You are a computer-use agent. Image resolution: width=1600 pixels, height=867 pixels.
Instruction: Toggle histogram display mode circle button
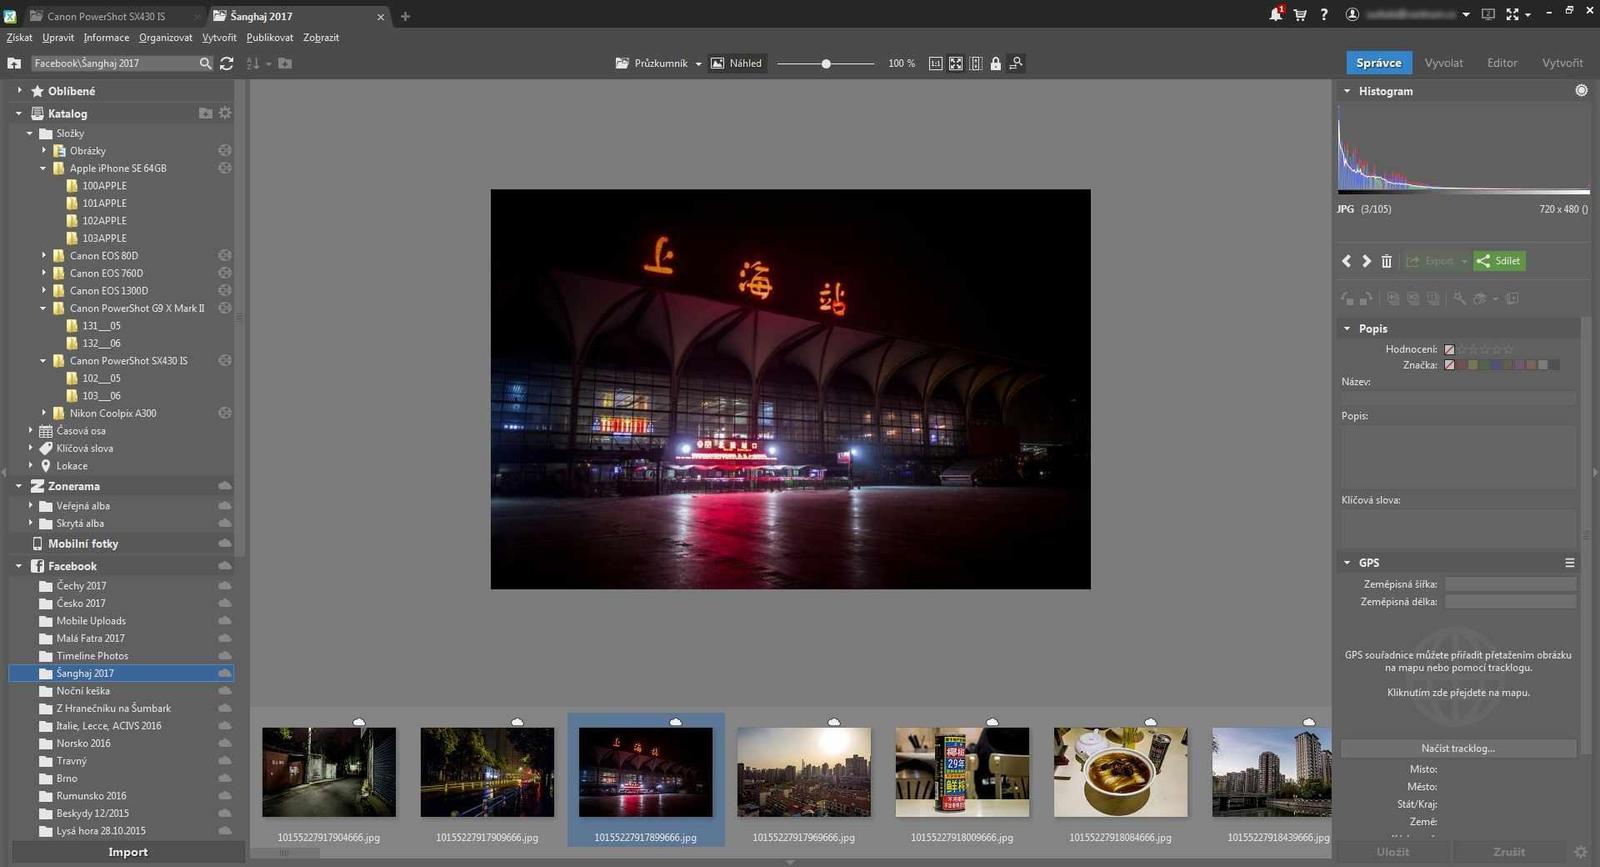(1581, 90)
